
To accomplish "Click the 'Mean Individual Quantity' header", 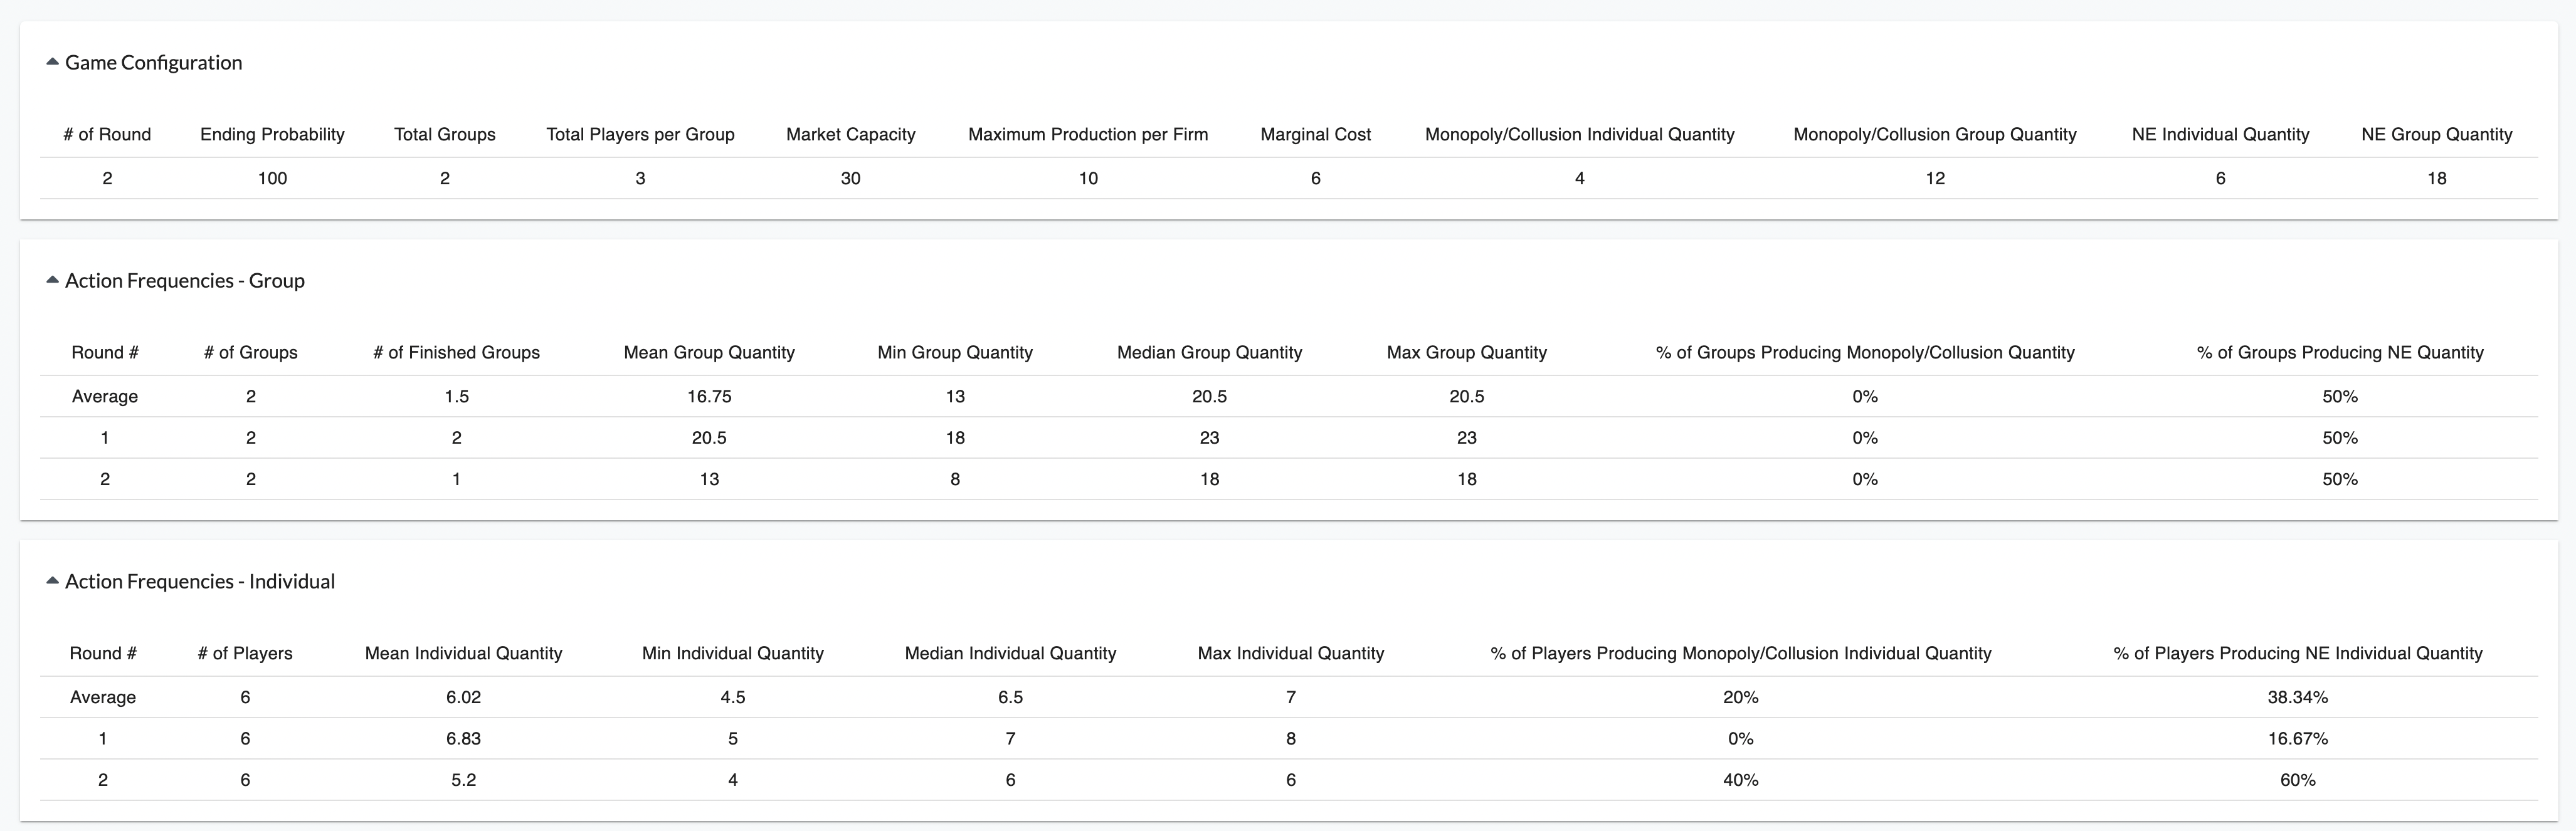I will (x=464, y=653).
